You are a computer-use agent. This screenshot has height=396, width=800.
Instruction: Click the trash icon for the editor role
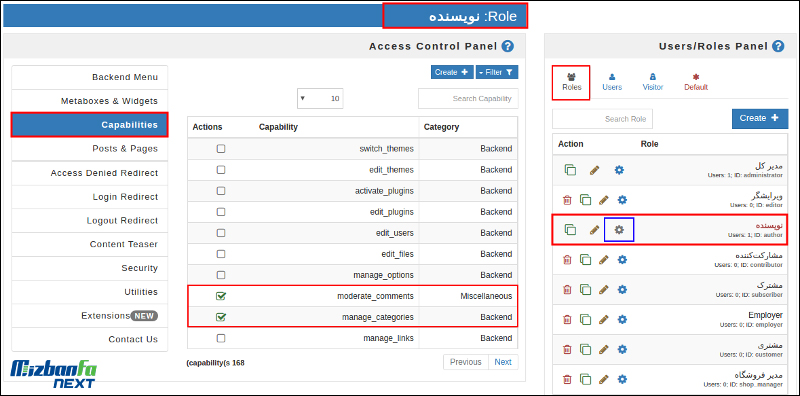point(567,200)
